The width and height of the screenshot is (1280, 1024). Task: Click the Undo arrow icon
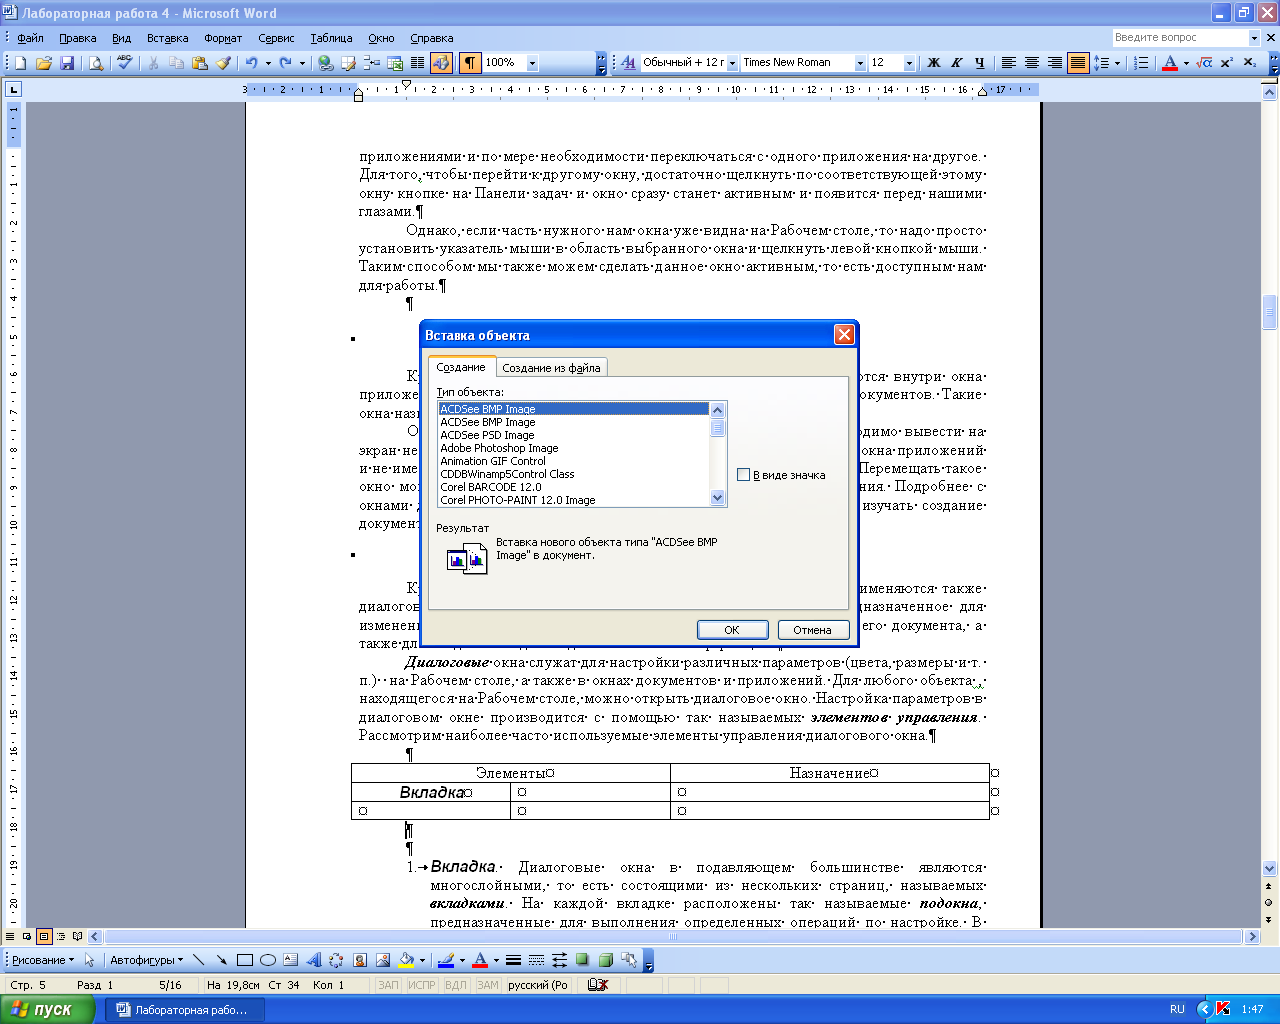click(x=252, y=63)
